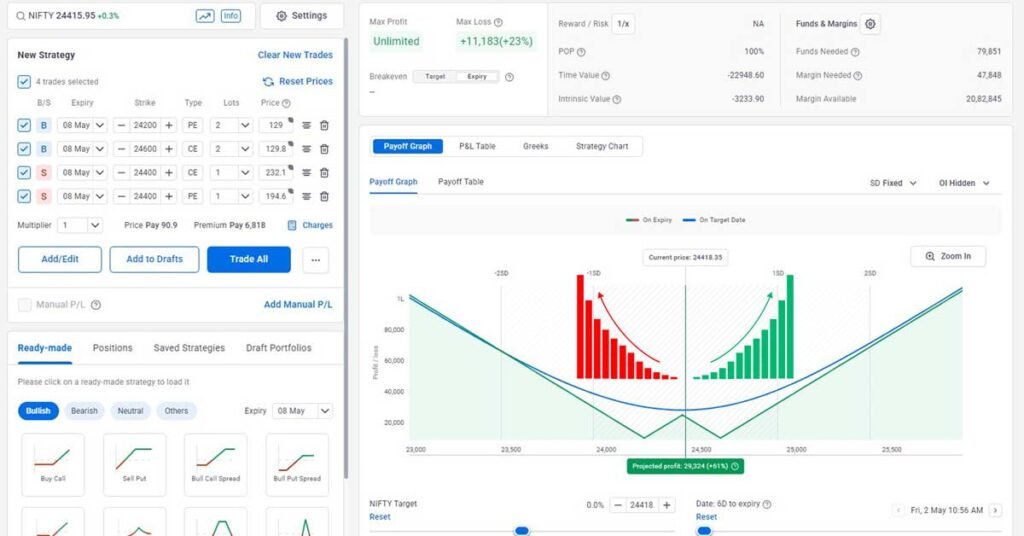Open the three-dots more options button
Screen dimensions: 1024x536
coord(316,260)
